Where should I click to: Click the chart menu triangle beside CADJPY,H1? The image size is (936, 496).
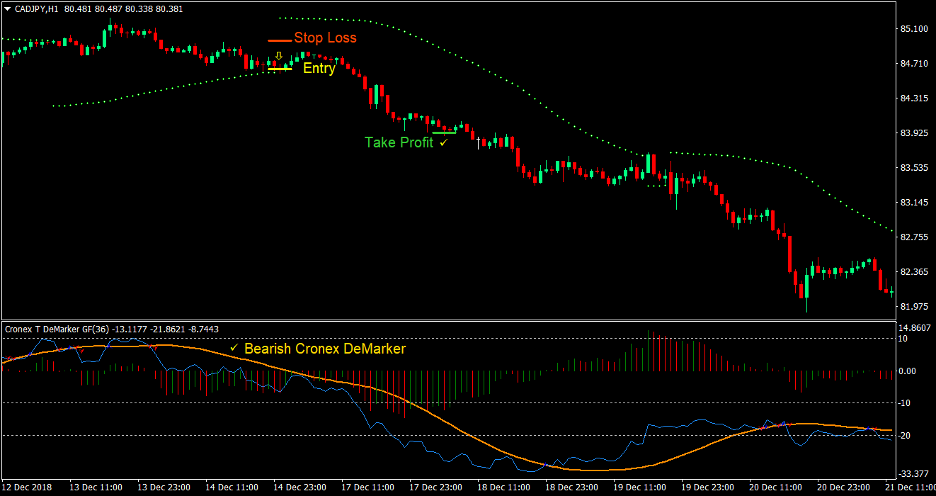point(8,9)
